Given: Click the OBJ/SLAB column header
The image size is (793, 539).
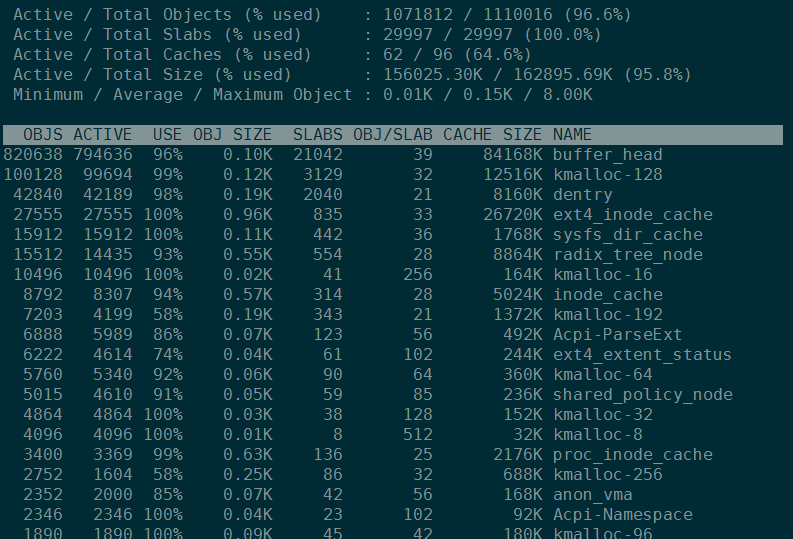Looking at the screenshot, I should pos(392,134).
